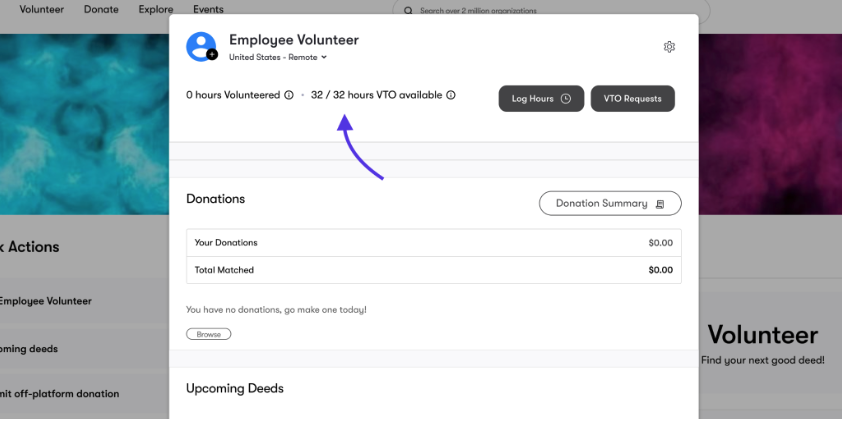Click the receipt icon in Donation Summary
This screenshot has height=421, width=843.
[660, 204]
